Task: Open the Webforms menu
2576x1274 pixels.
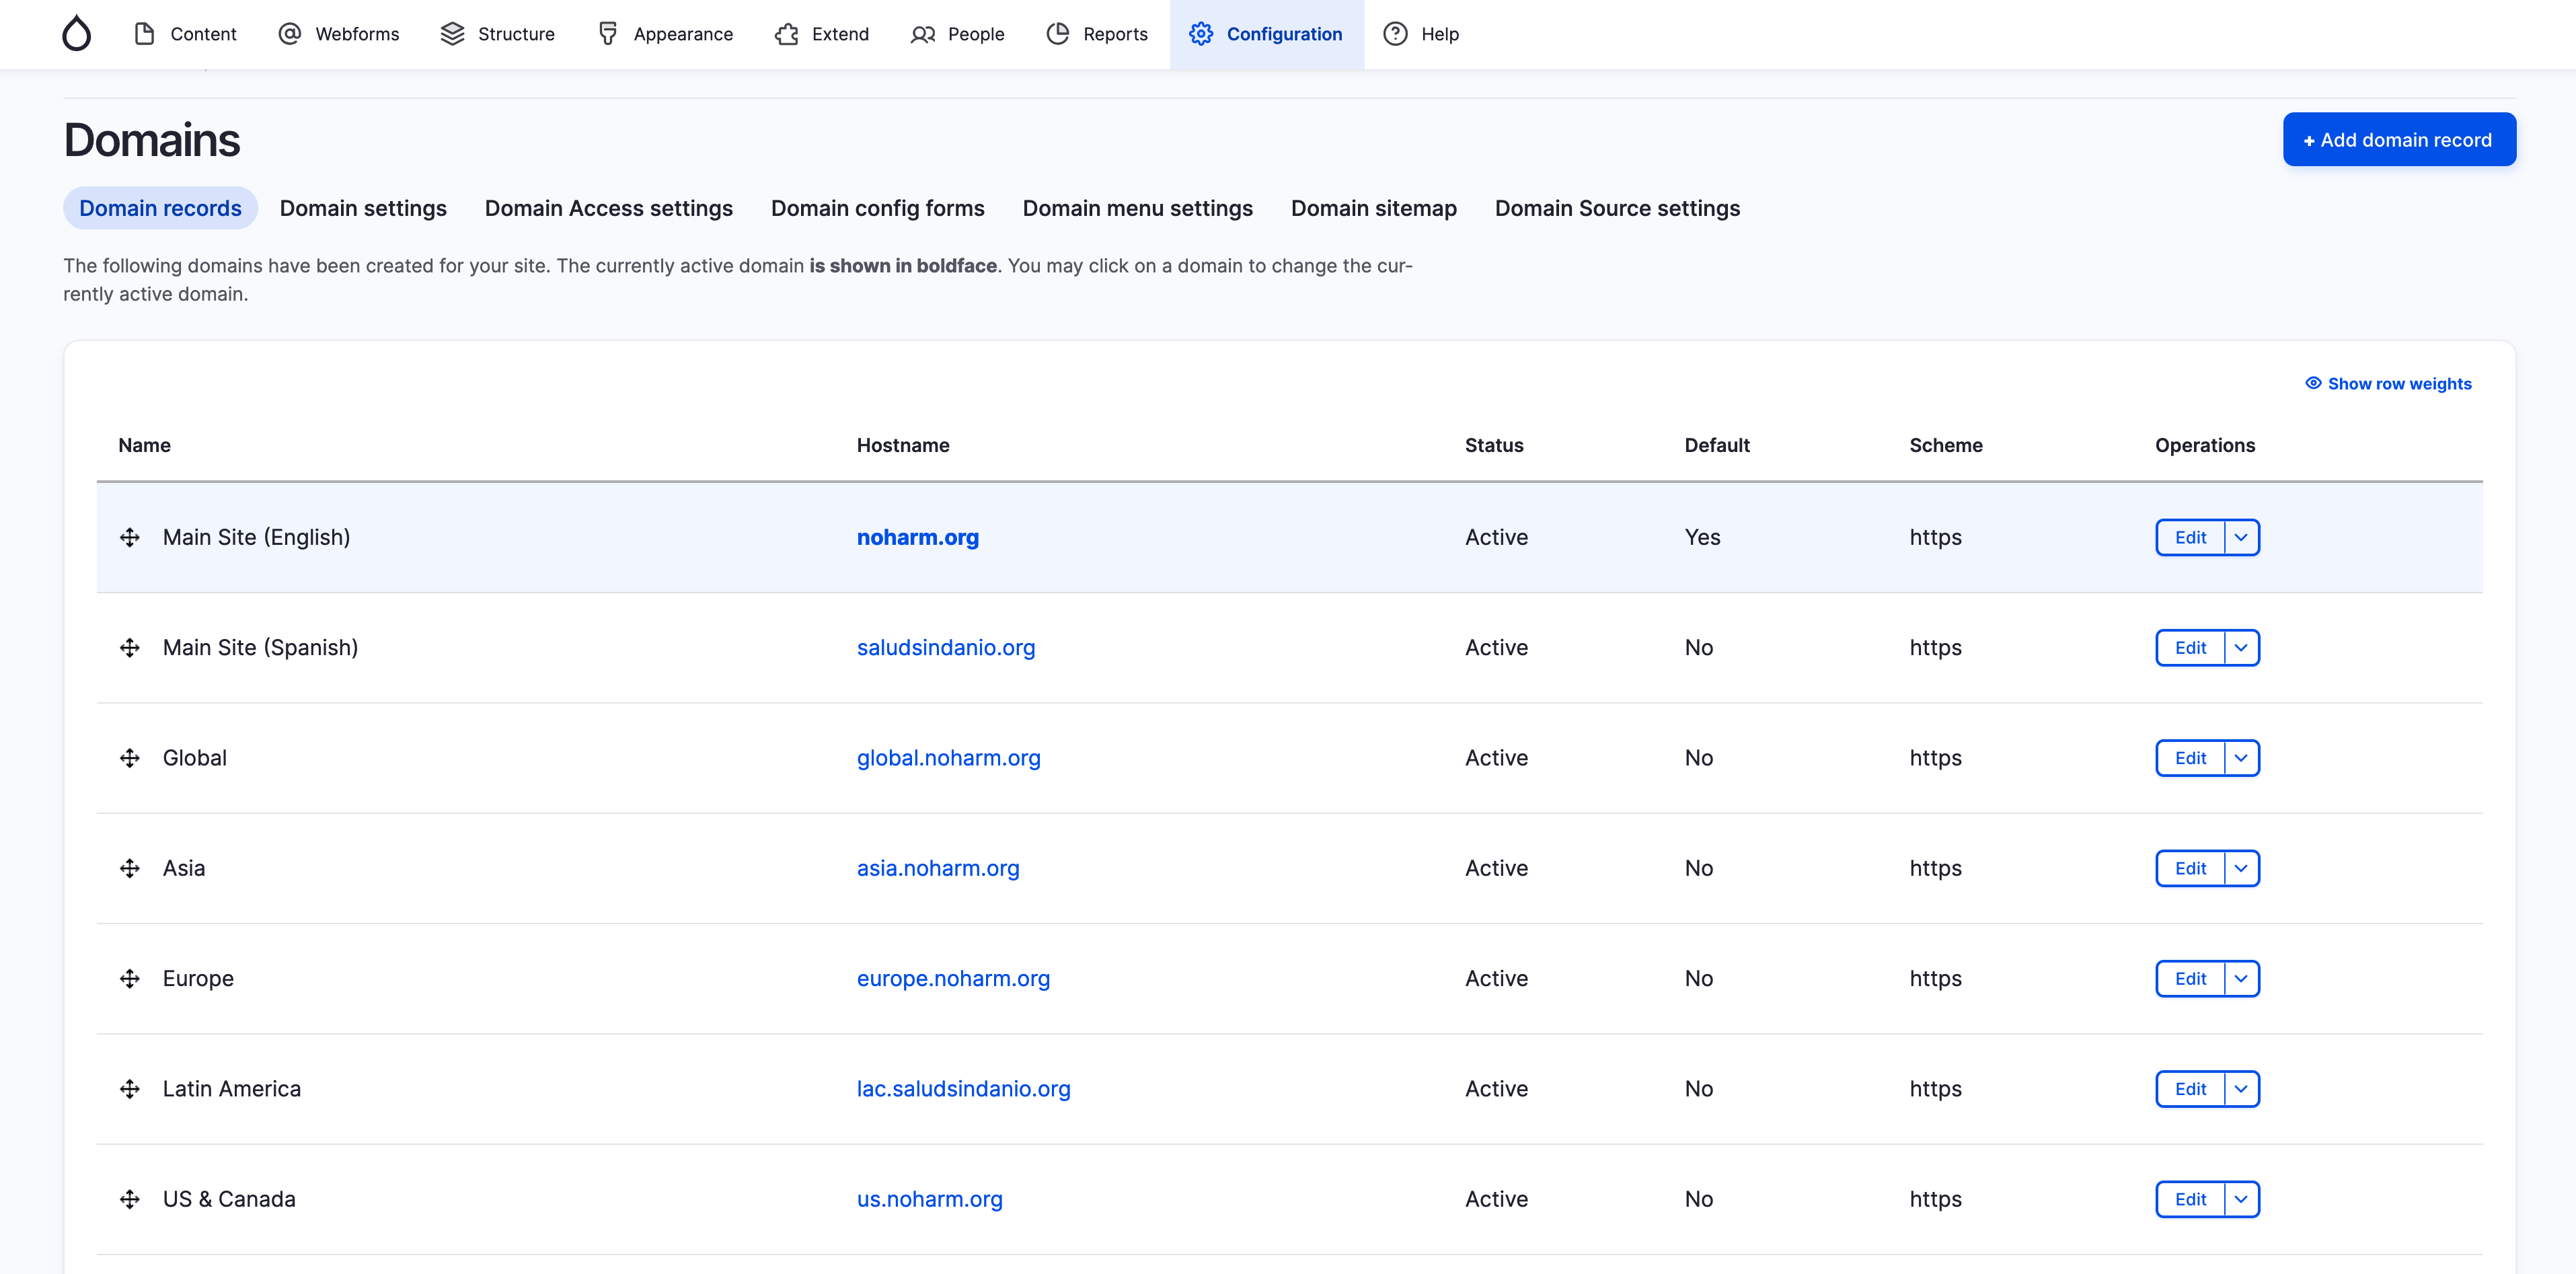Action: coord(338,34)
